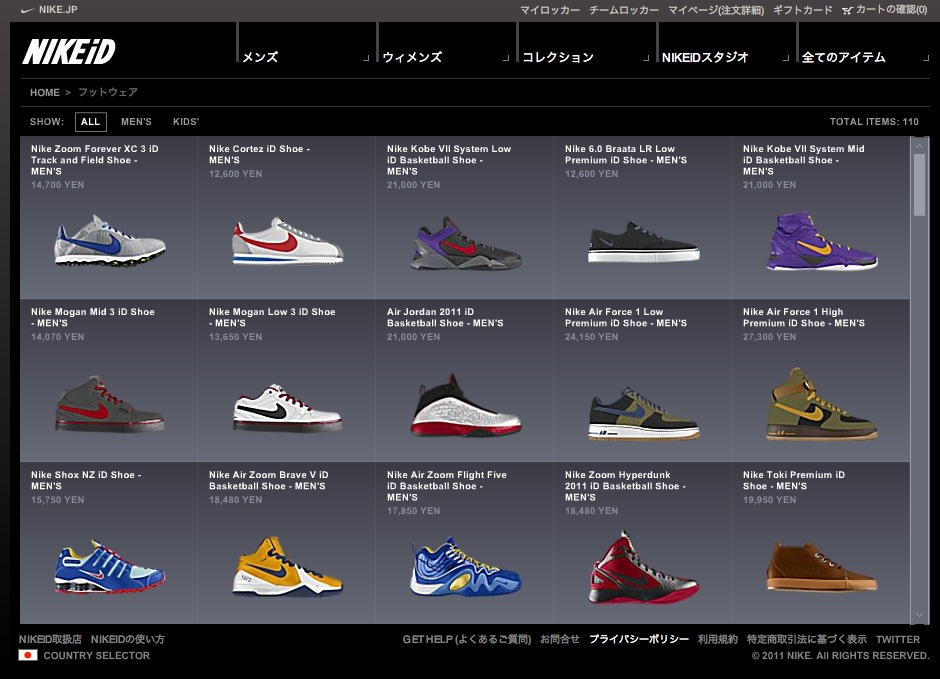The height and width of the screenshot is (679, 940).
Task: Click the 27,300 YEN price
Action: [x=769, y=337]
